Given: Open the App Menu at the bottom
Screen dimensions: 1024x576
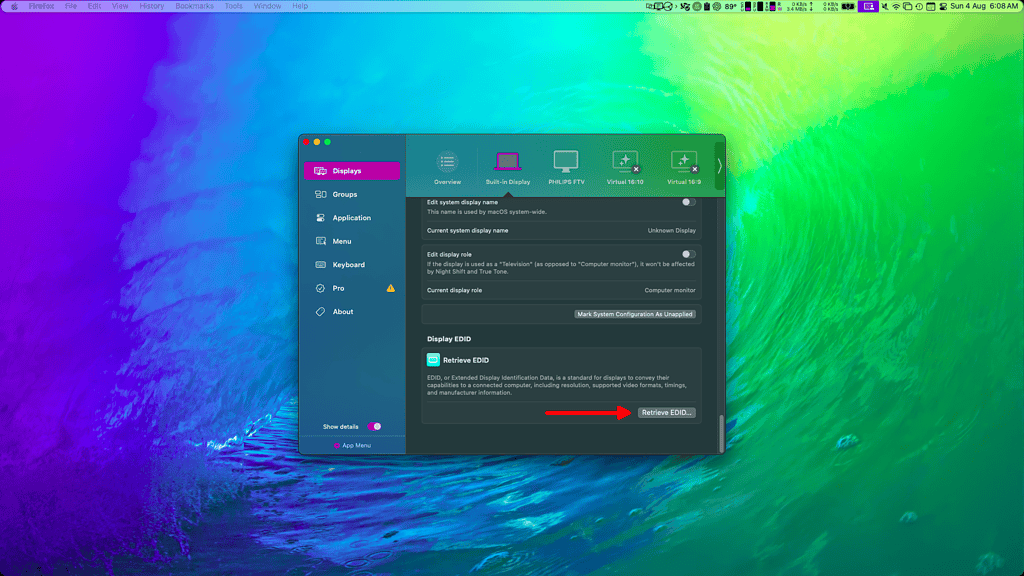Looking at the screenshot, I should click(x=354, y=445).
